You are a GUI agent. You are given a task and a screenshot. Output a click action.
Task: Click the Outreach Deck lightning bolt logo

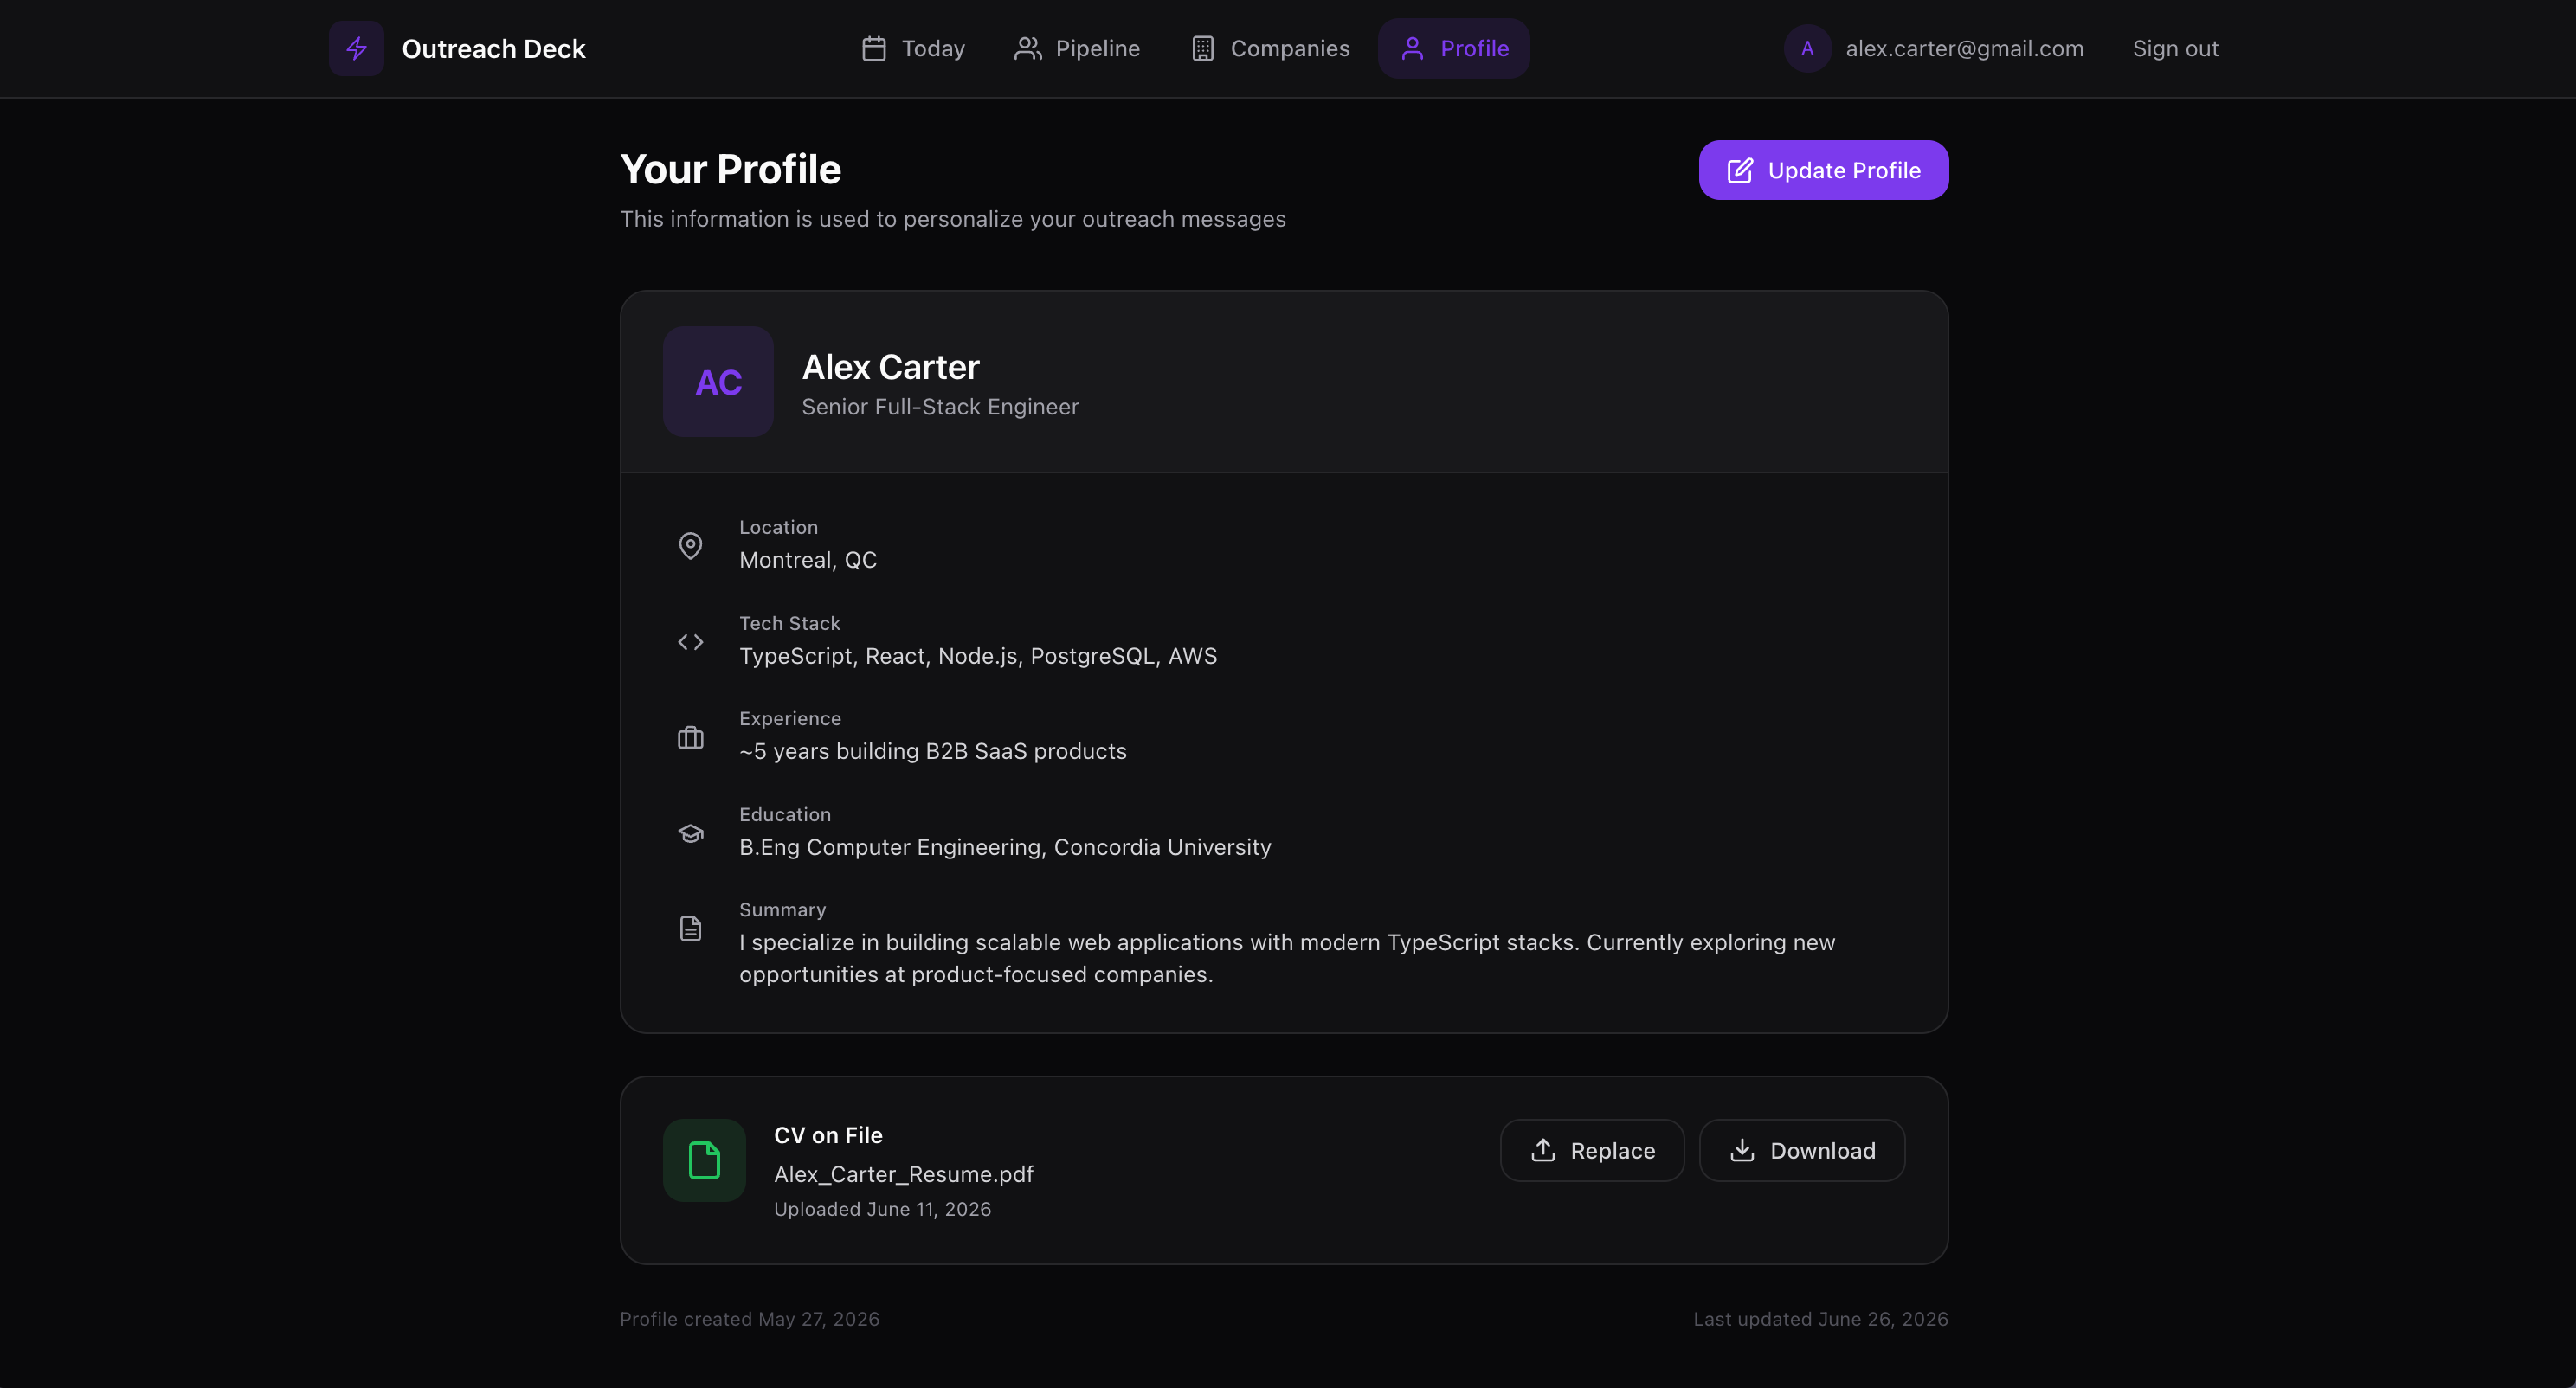(356, 48)
